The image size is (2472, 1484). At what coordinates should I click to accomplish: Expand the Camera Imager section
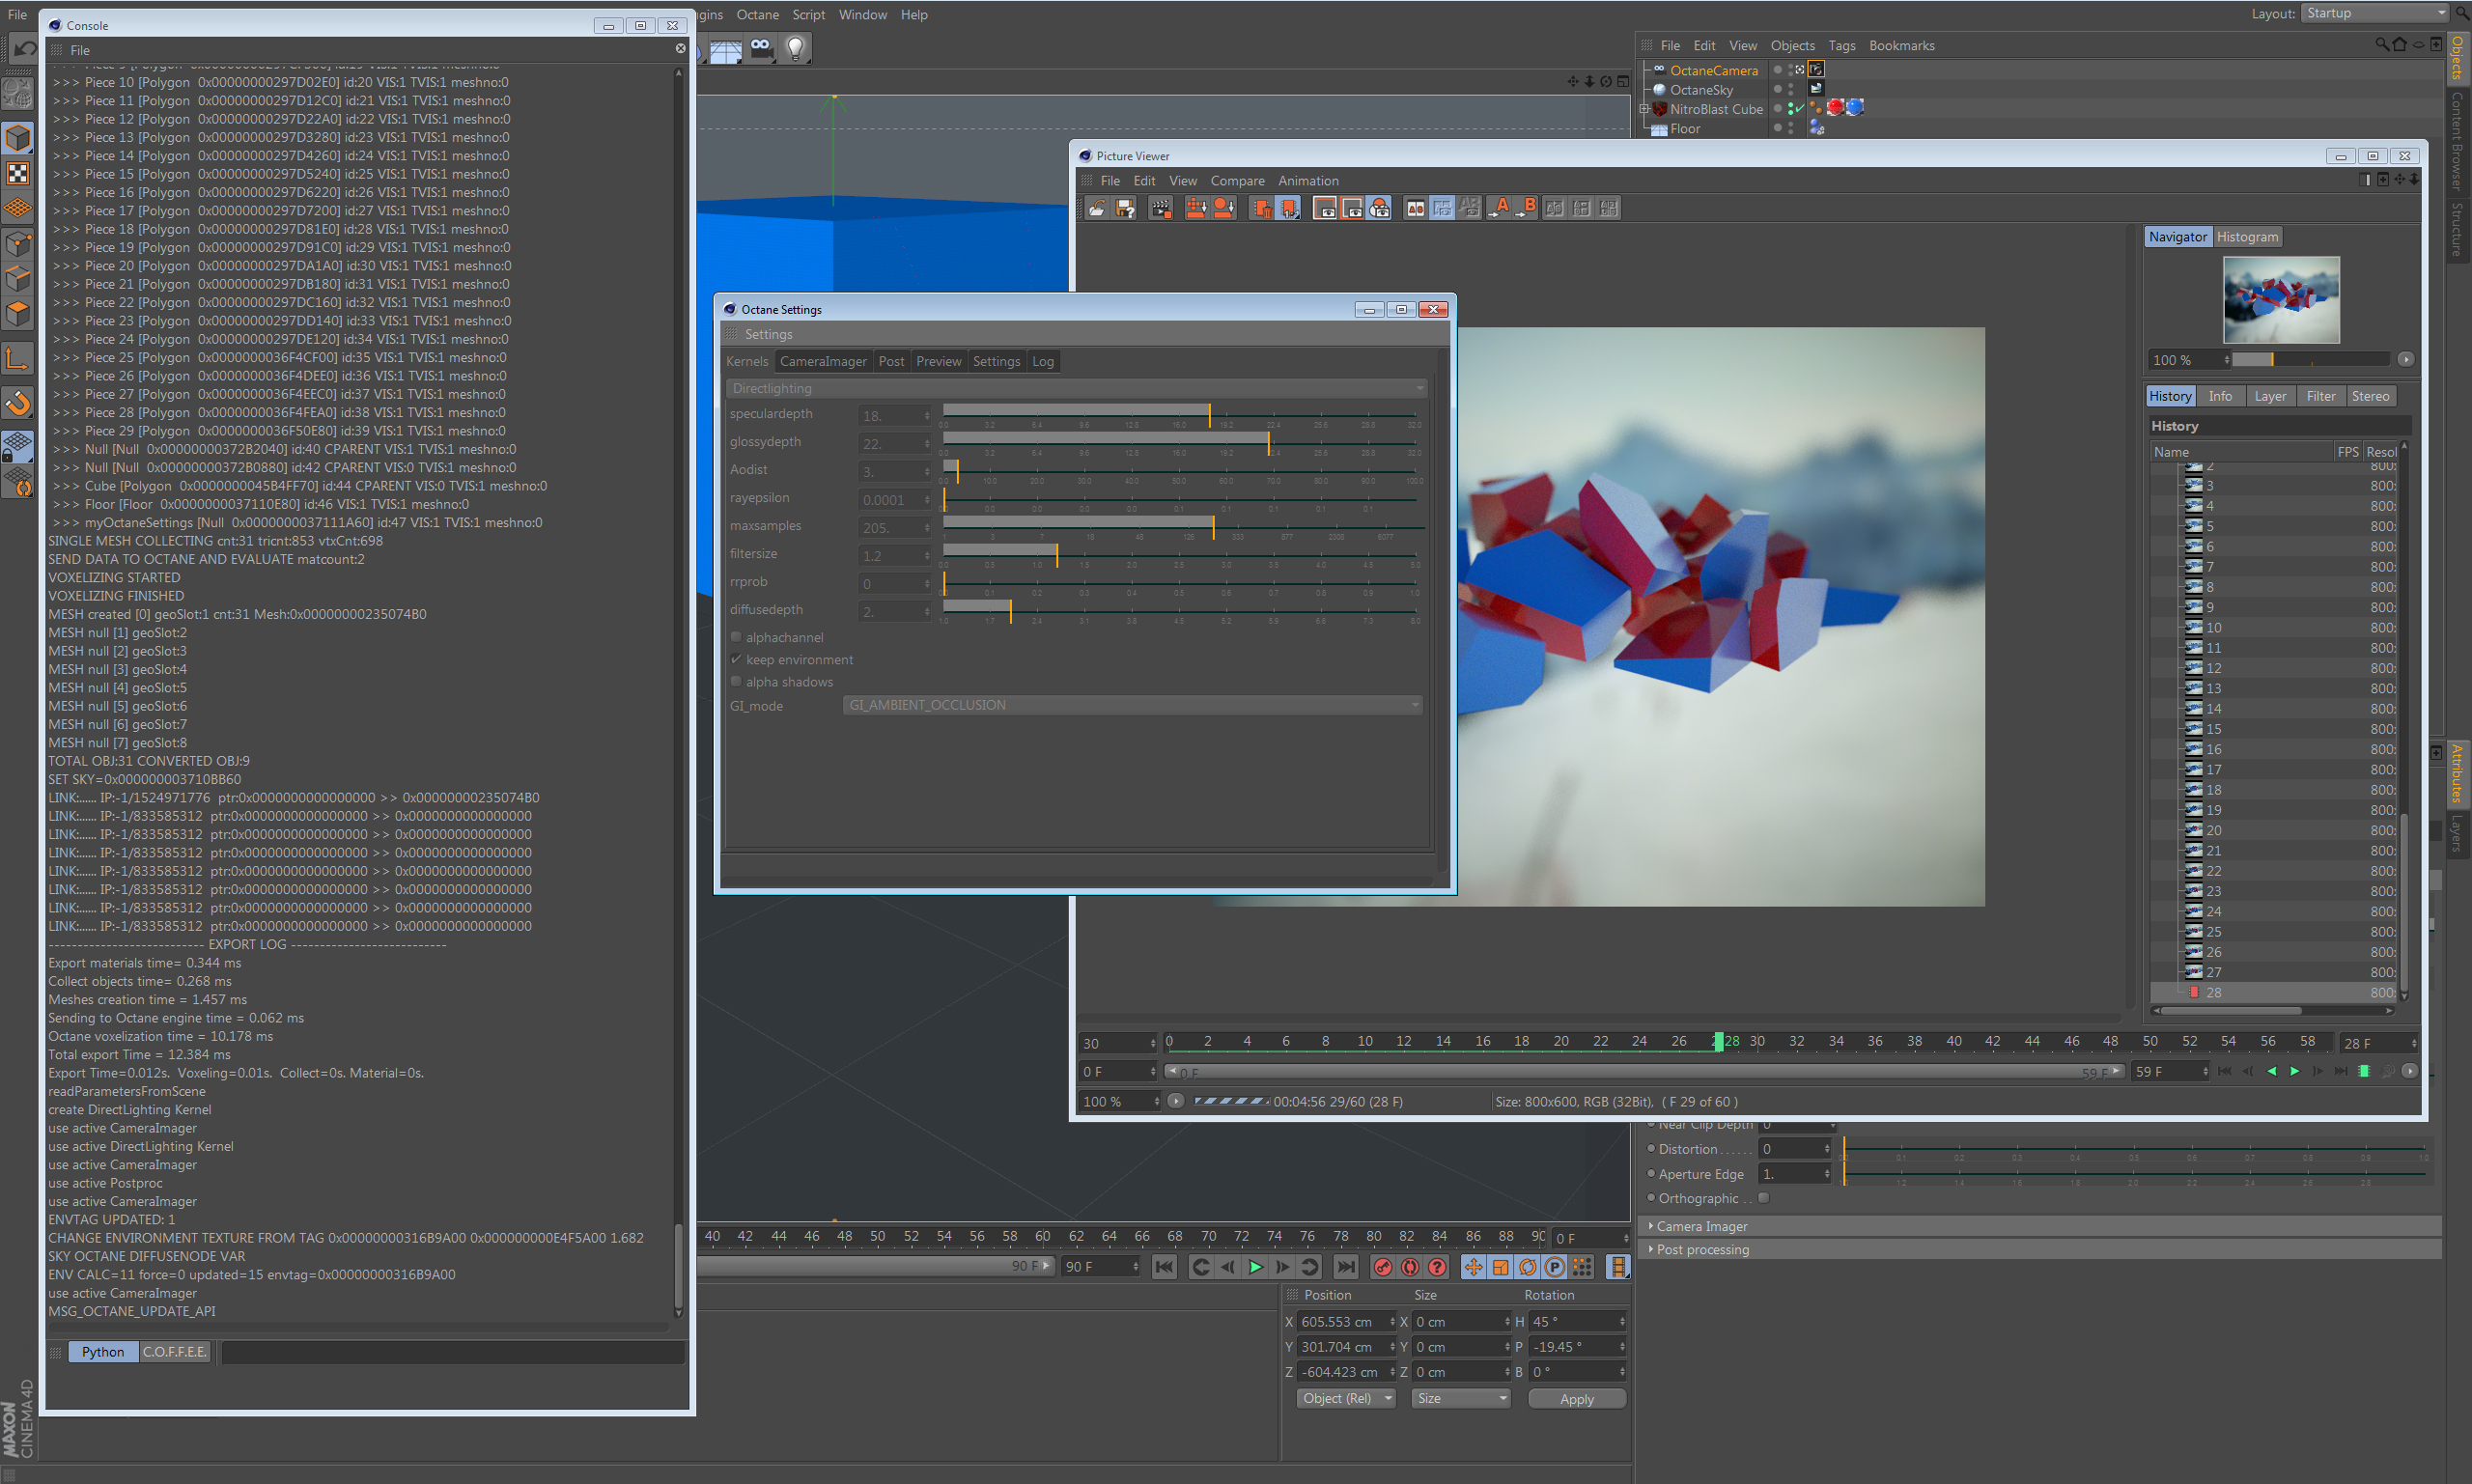point(1701,1226)
